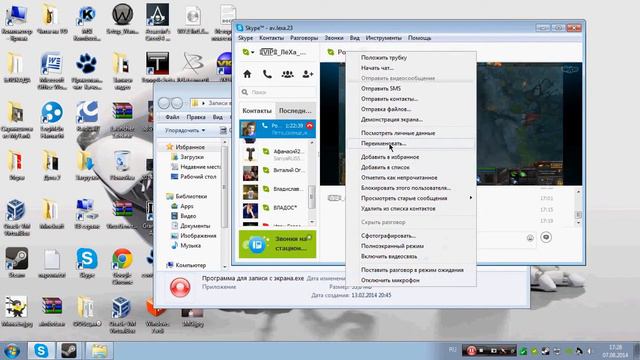Open Steam from the taskbar
The width and height of the screenshot is (640, 360).
pos(69,351)
